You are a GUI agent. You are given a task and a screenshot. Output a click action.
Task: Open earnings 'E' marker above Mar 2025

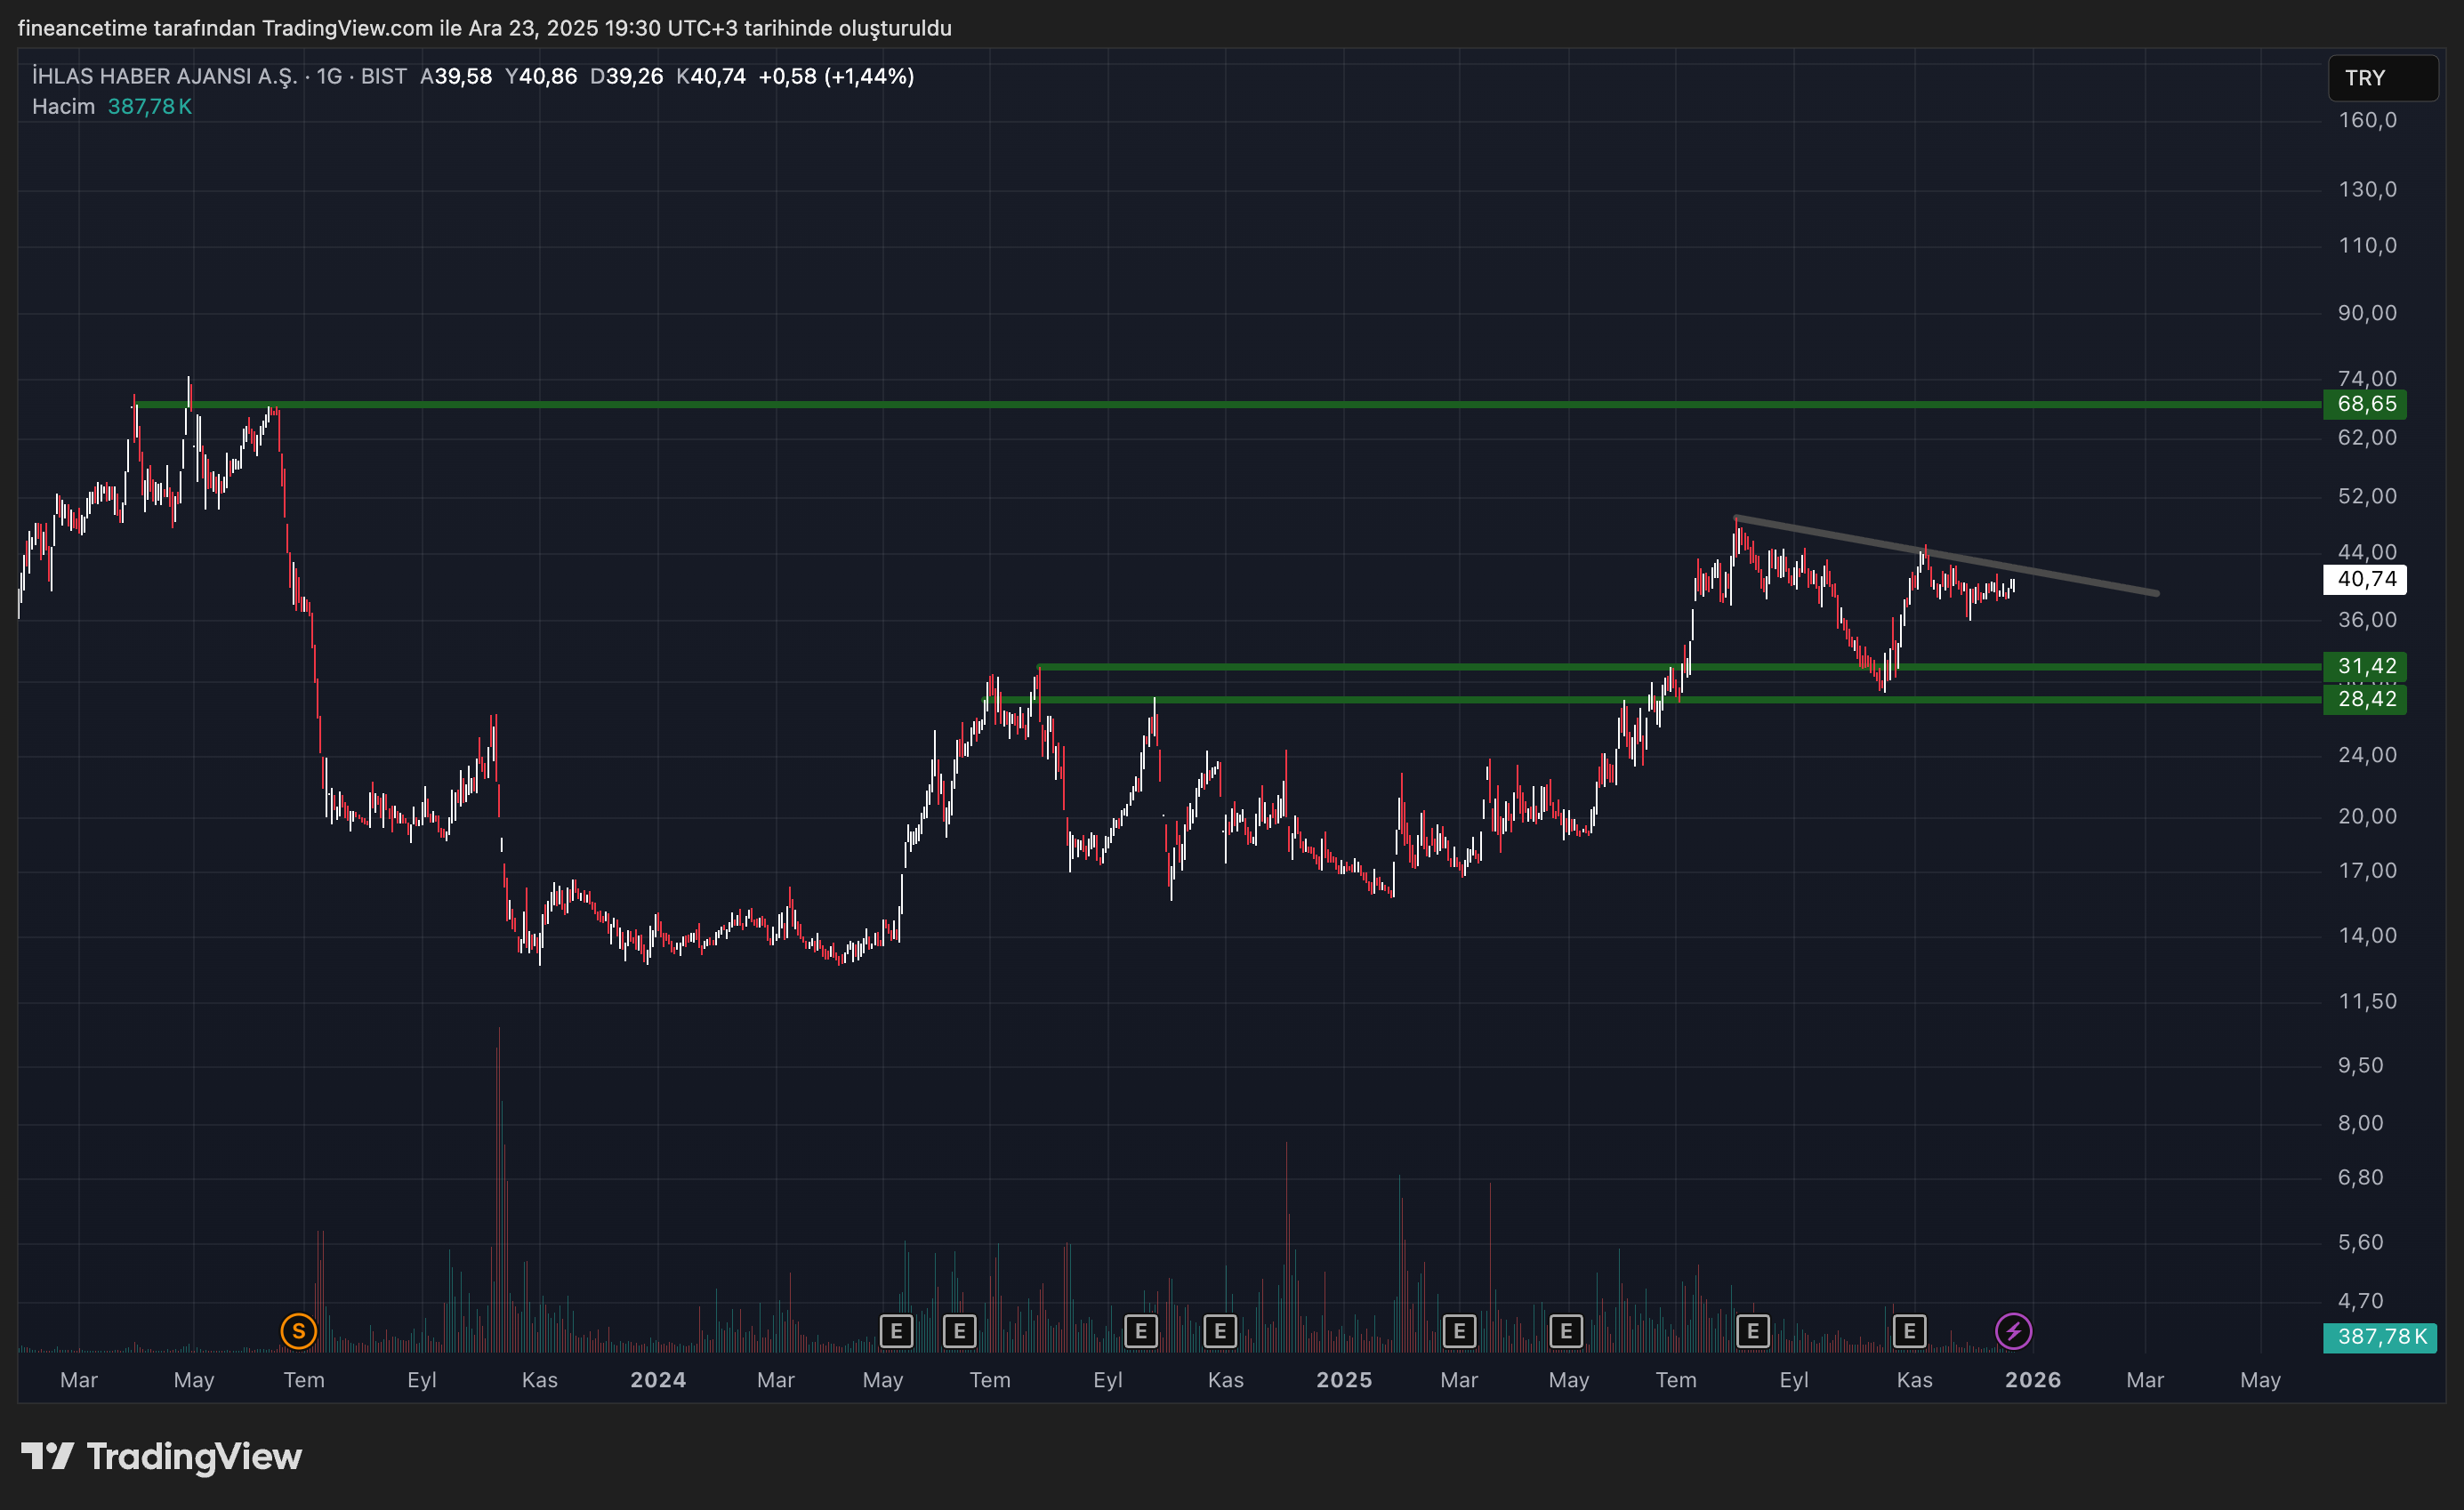click(x=1459, y=1331)
